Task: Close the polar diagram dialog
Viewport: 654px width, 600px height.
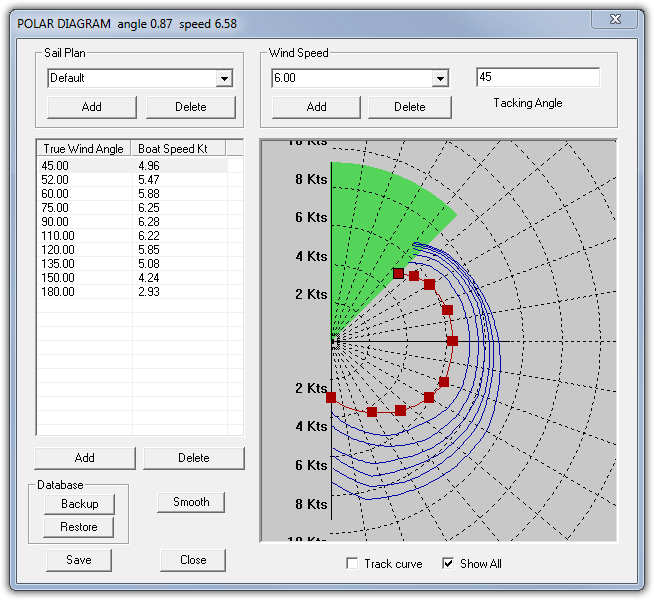Action: click(193, 560)
